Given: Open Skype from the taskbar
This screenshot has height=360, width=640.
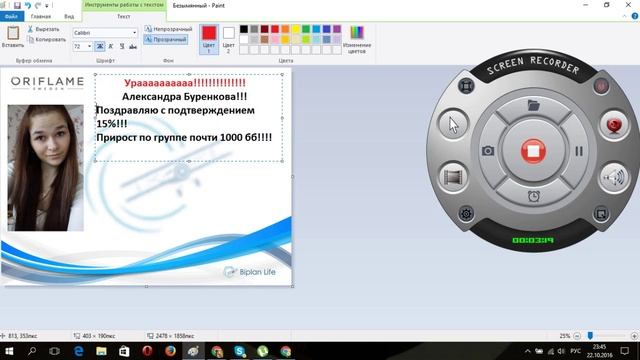Looking at the screenshot, I should click(x=240, y=351).
